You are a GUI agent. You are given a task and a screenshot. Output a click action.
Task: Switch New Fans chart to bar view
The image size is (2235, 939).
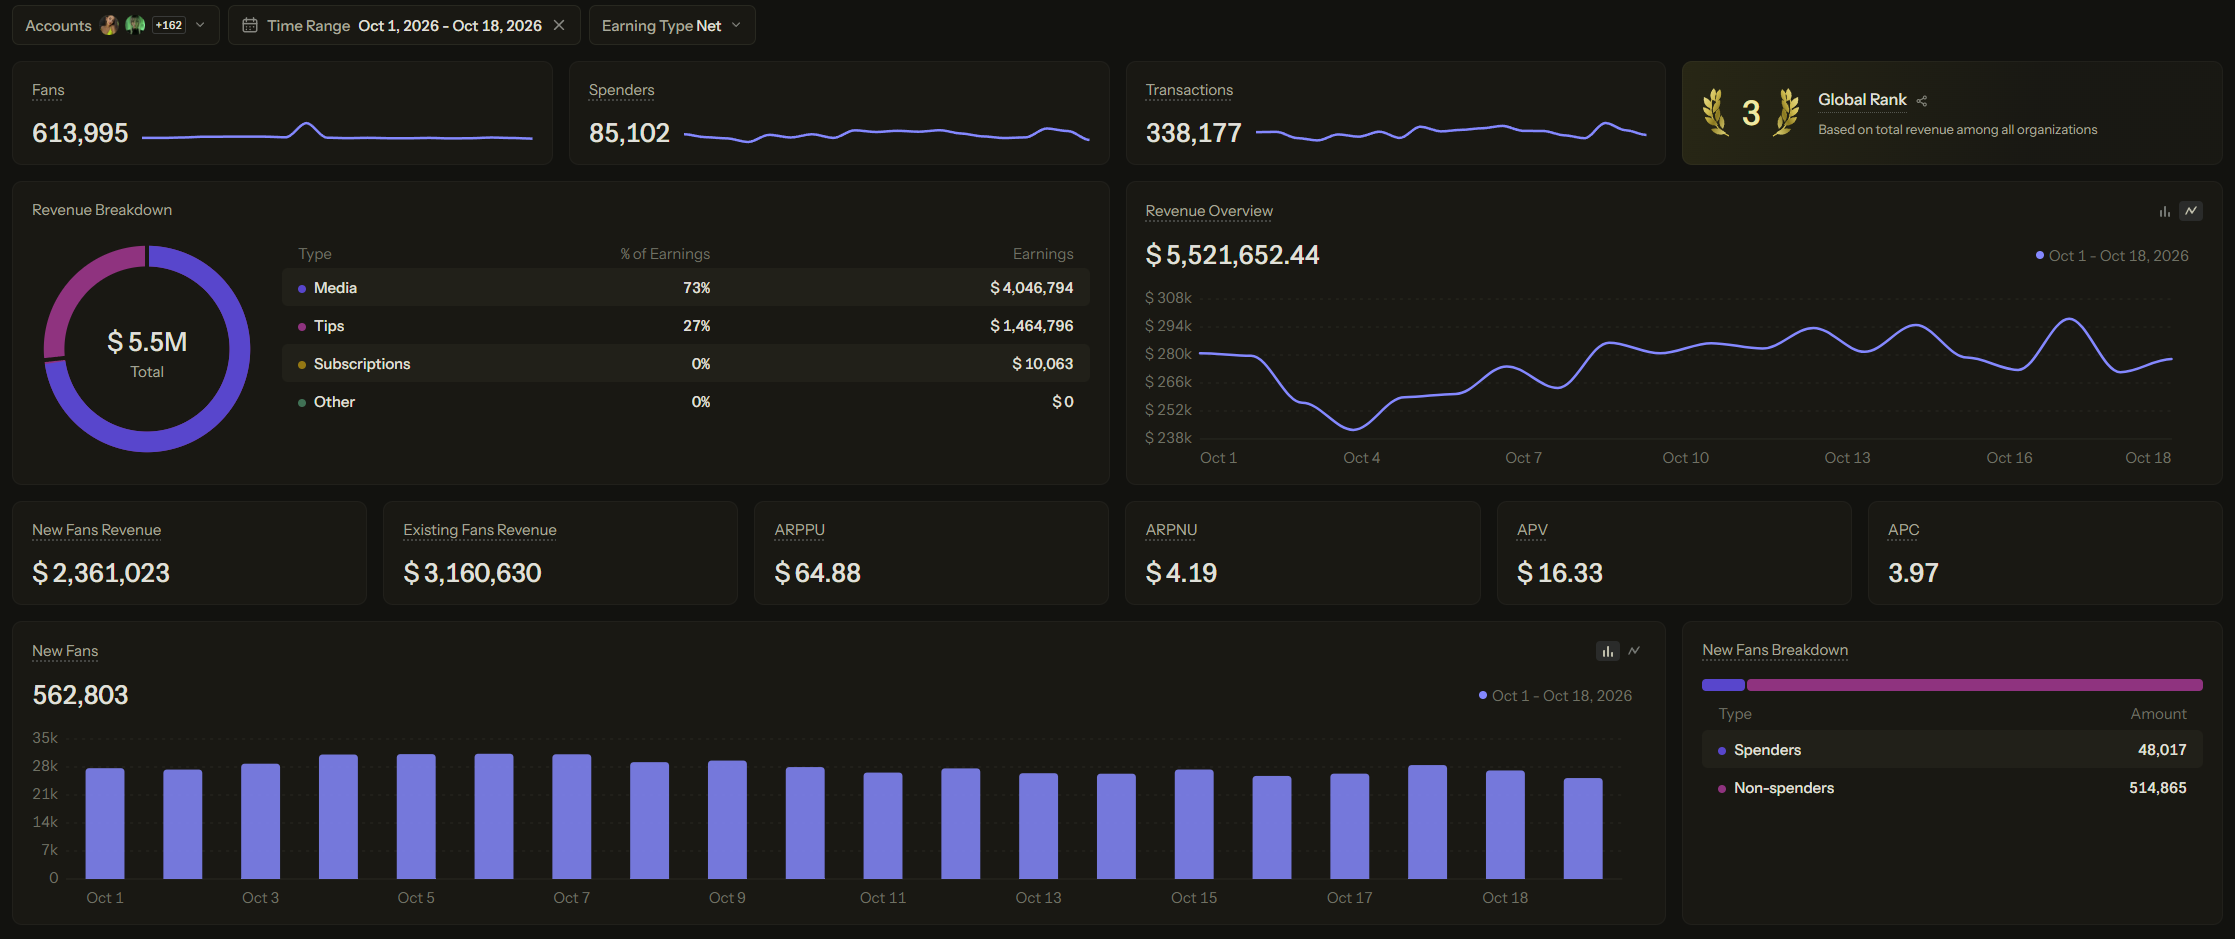click(x=1608, y=651)
